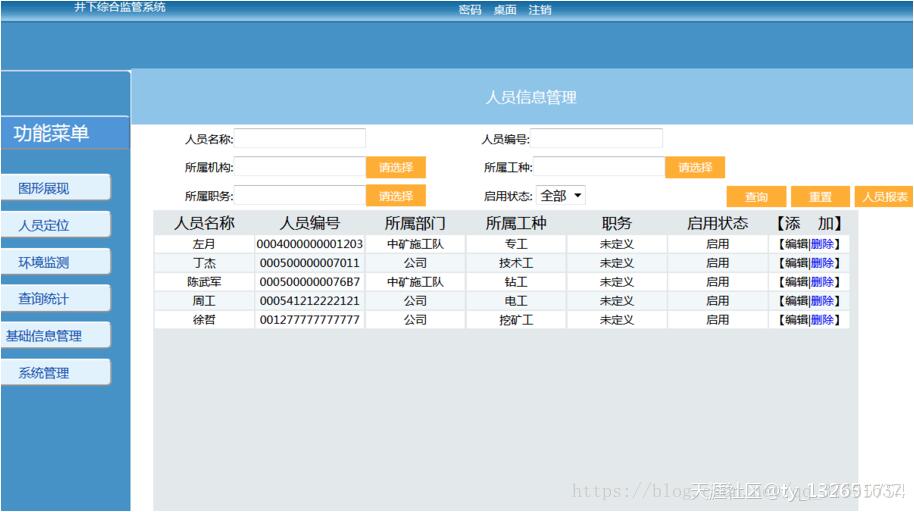Open the 环境监测 menu item
The image size is (914, 512).
55,262
